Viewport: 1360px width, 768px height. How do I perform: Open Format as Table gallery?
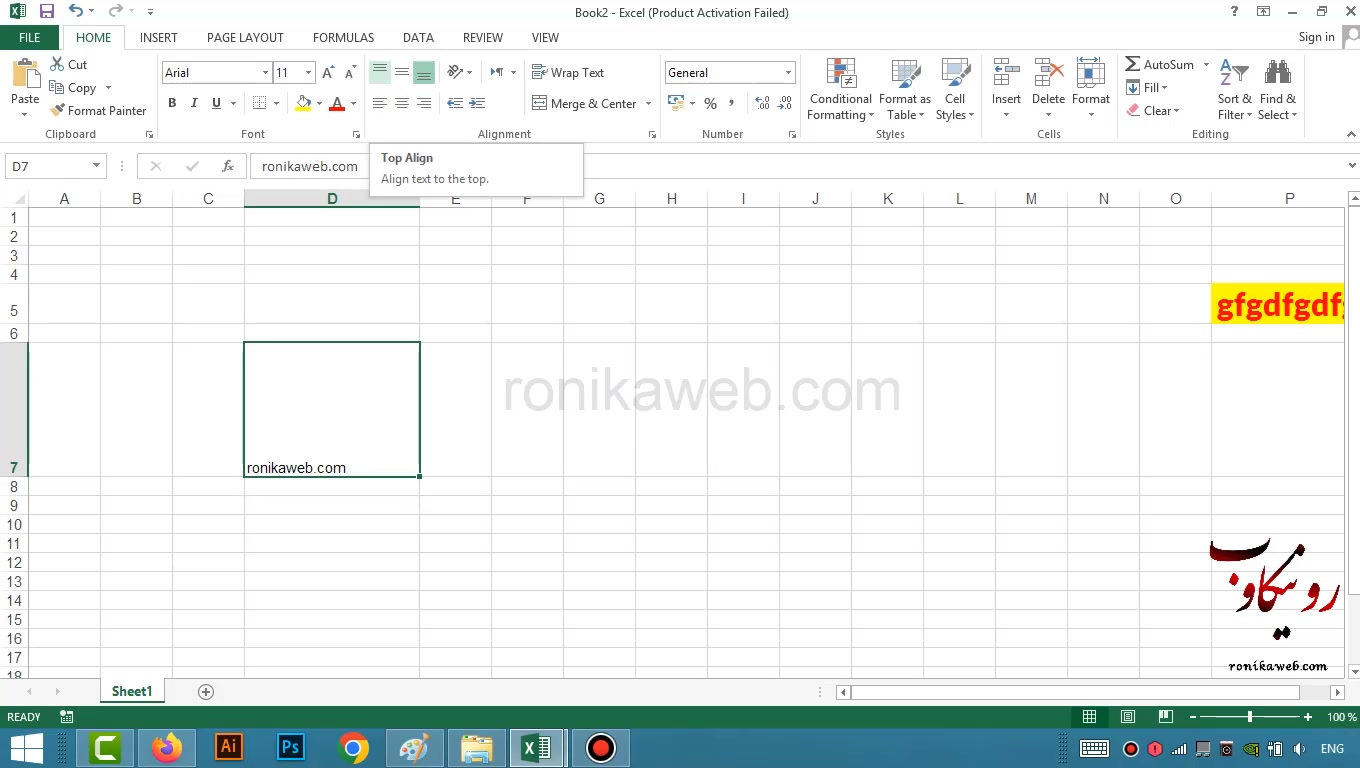pyautogui.click(x=905, y=90)
